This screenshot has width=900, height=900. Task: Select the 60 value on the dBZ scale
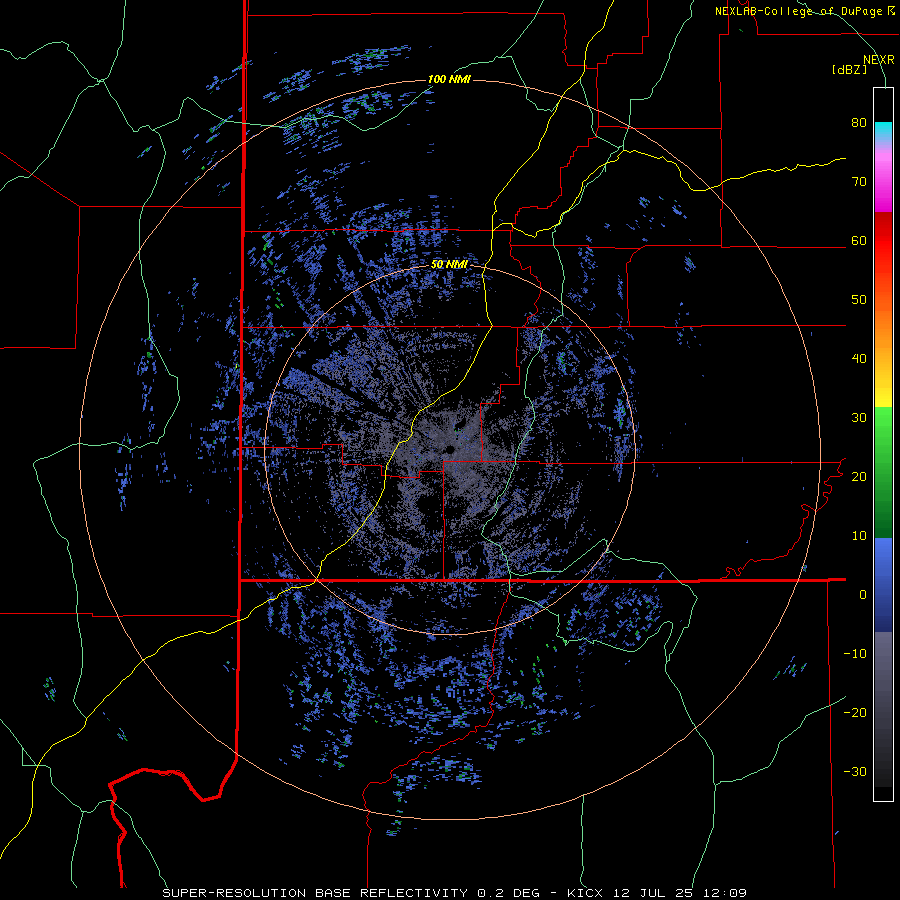point(859,240)
